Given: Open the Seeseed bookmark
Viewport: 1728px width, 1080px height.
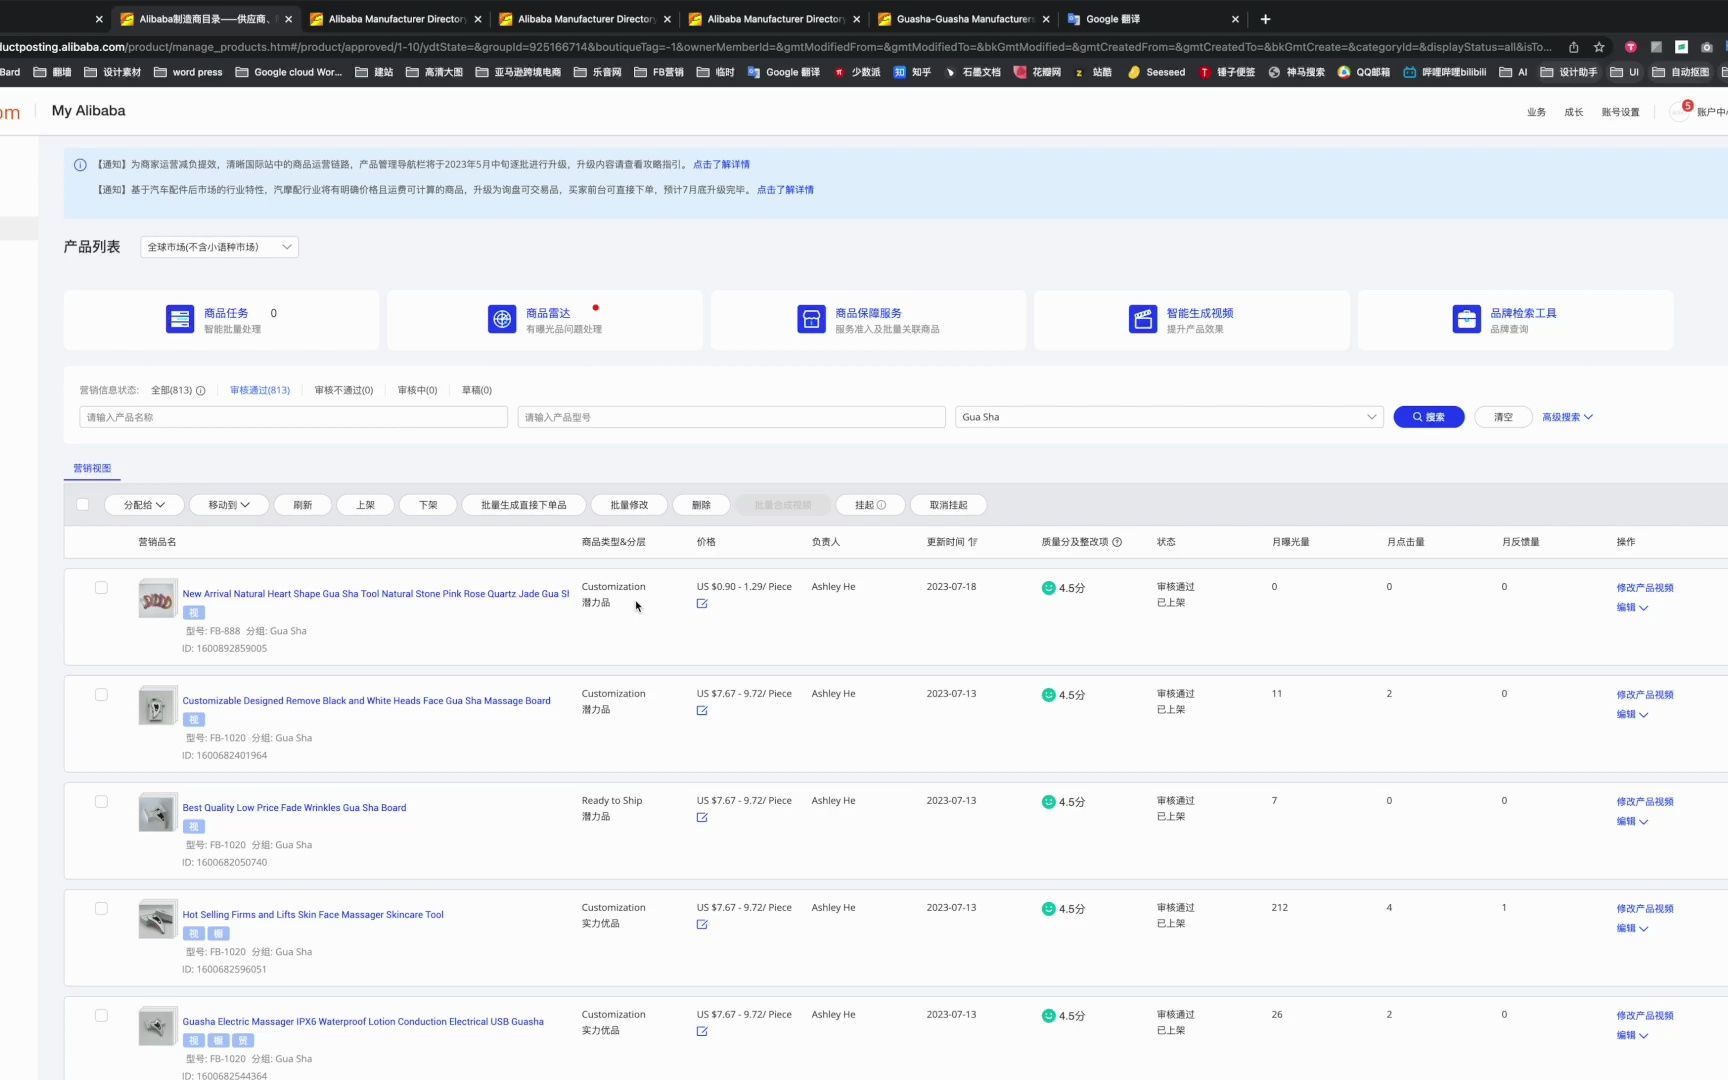Looking at the screenshot, I should point(1156,72).
